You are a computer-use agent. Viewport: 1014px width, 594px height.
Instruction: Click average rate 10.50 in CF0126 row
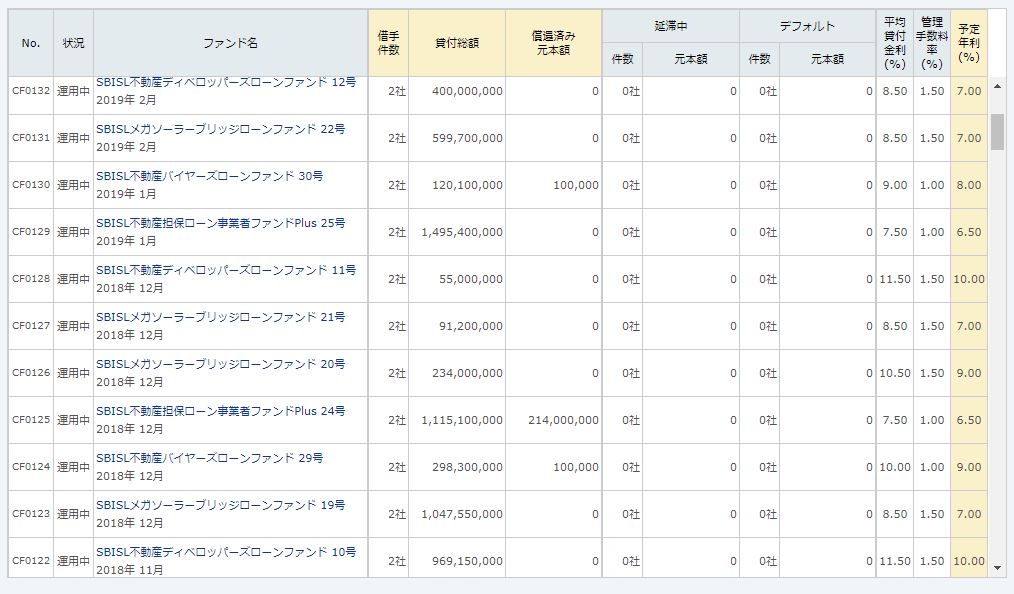point(895,373)
